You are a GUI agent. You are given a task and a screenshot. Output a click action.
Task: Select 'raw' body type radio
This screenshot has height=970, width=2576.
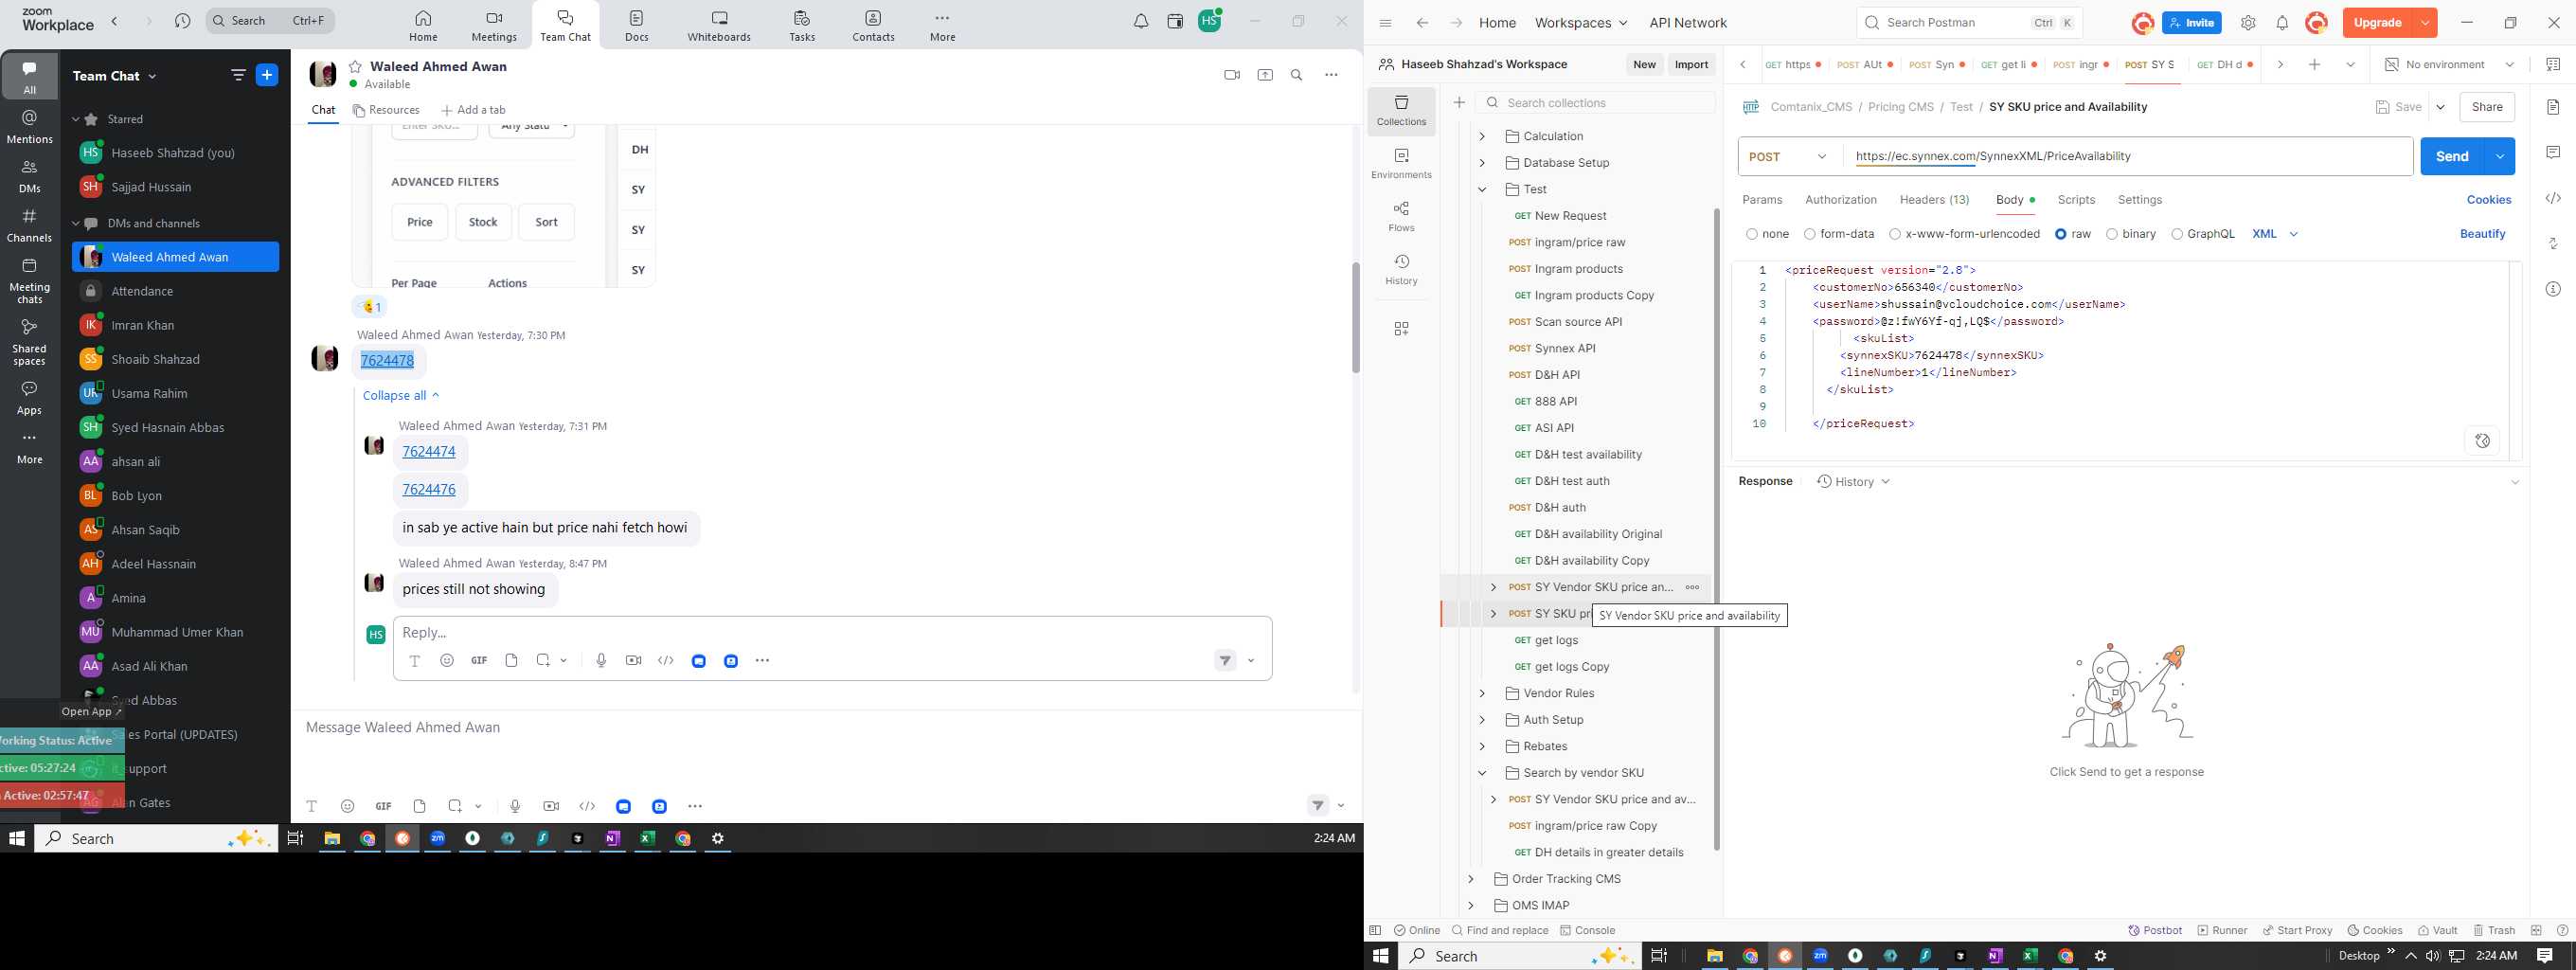(x=2061, y=234)
